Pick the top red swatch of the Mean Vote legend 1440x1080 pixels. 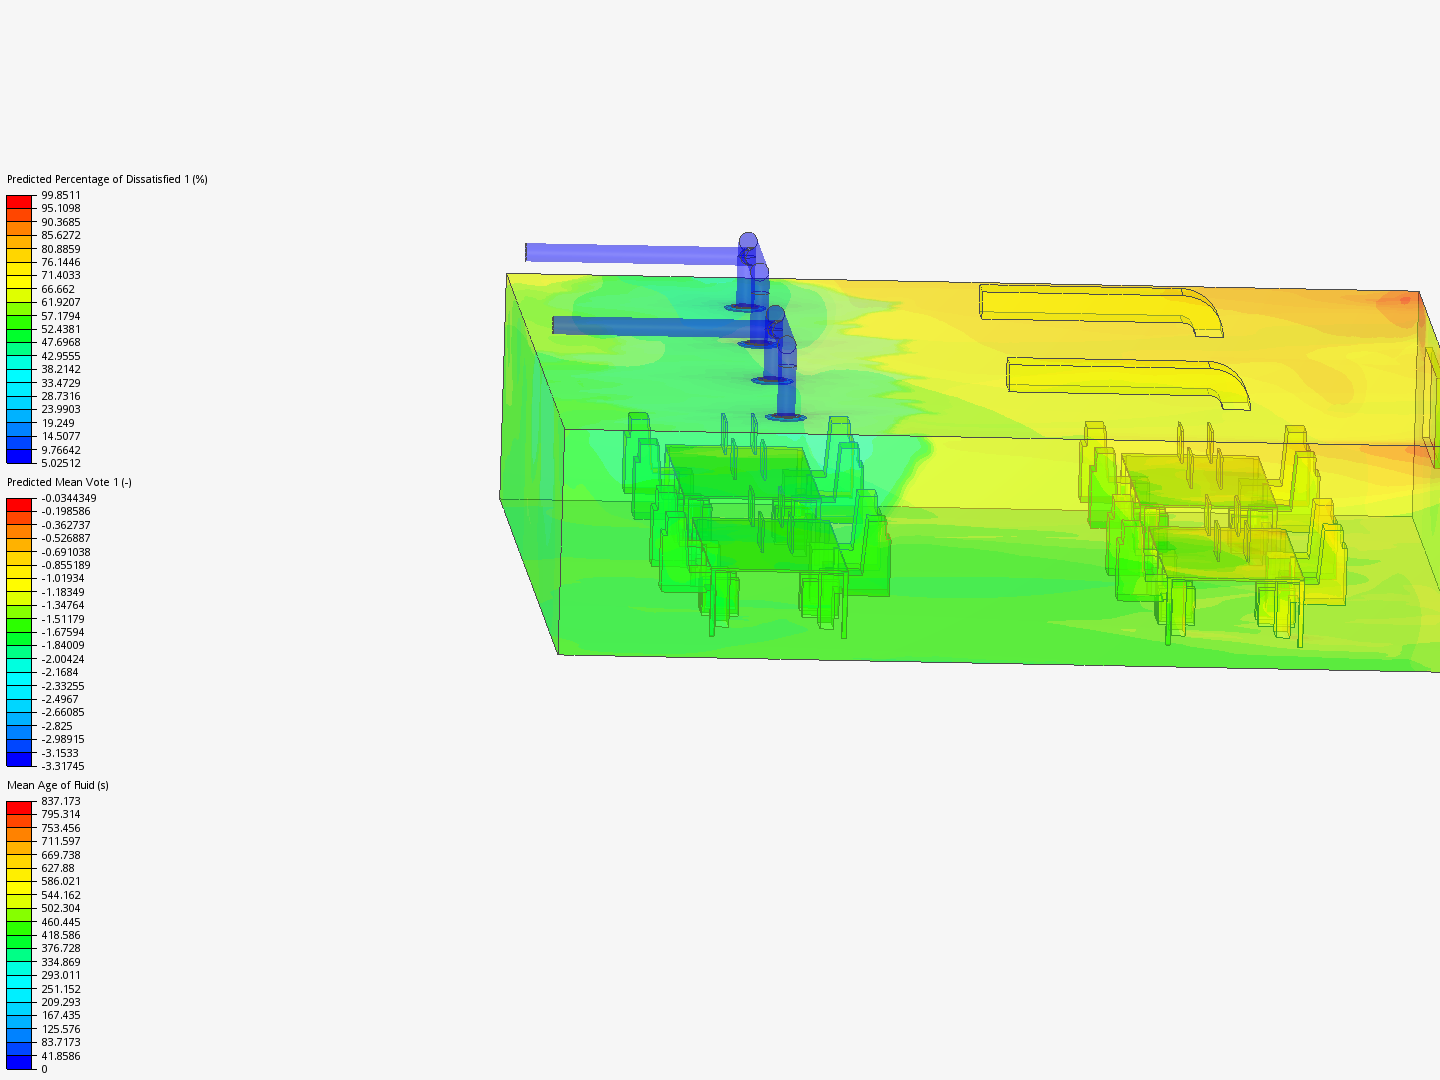coord(20,505)
